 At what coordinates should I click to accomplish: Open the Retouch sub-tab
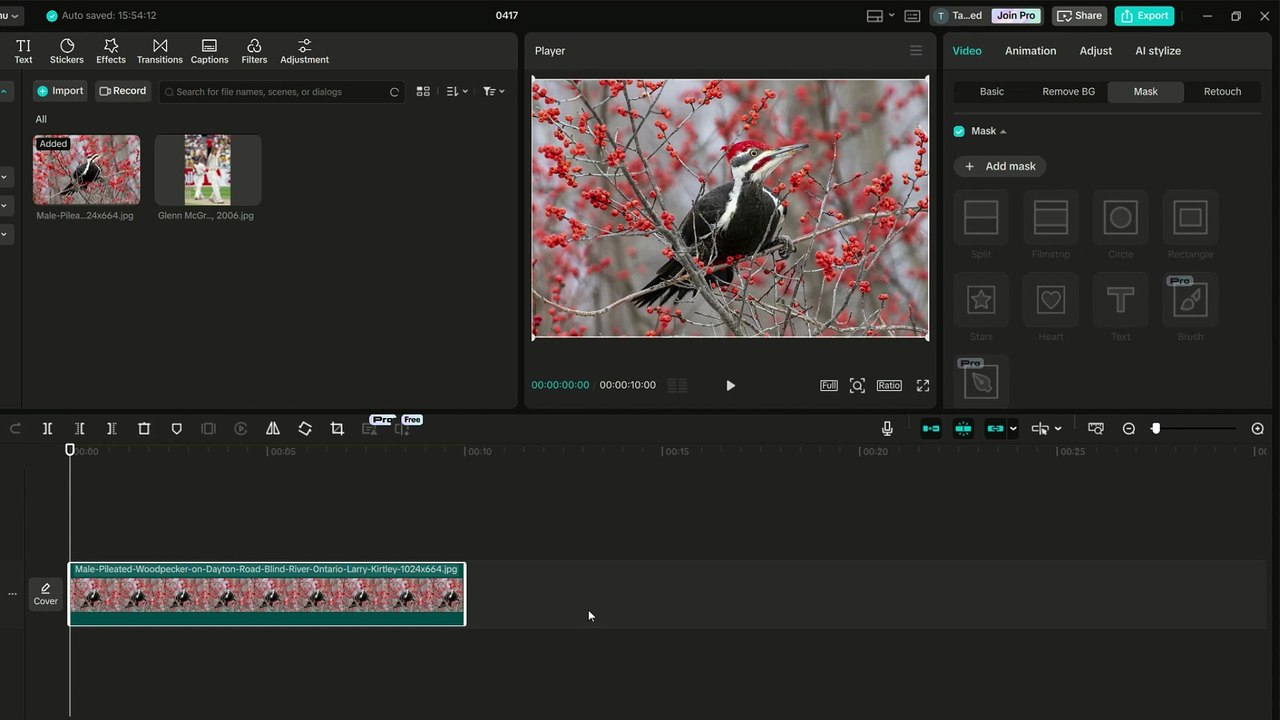pyautogui.click(x=1222, y=91)
